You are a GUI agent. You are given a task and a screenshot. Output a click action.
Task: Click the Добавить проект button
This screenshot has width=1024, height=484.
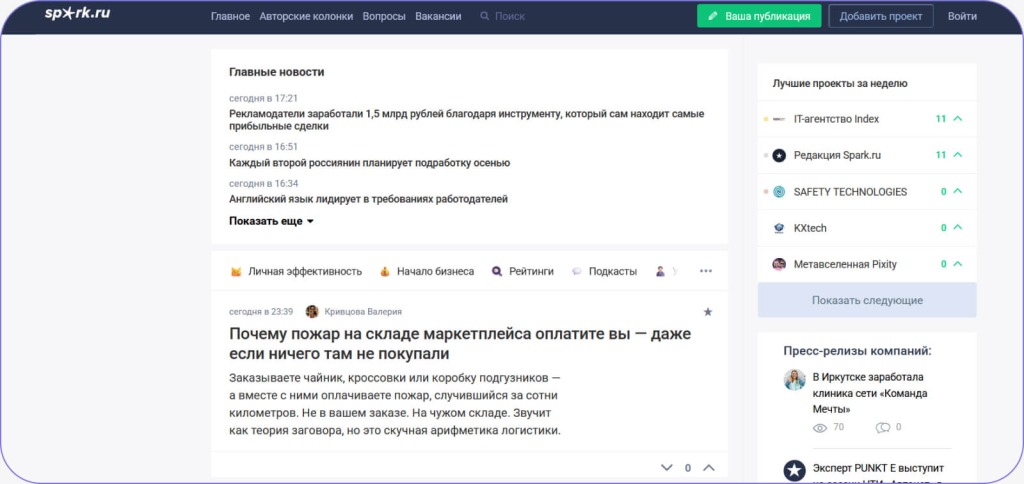(881, 16)
